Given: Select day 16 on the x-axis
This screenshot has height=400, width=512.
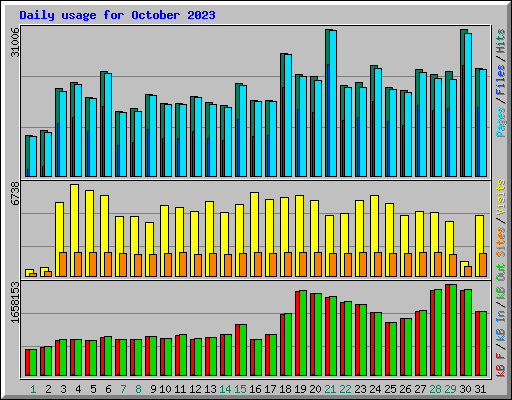Looking at the screenshot, I should click(x=255, y=389).
